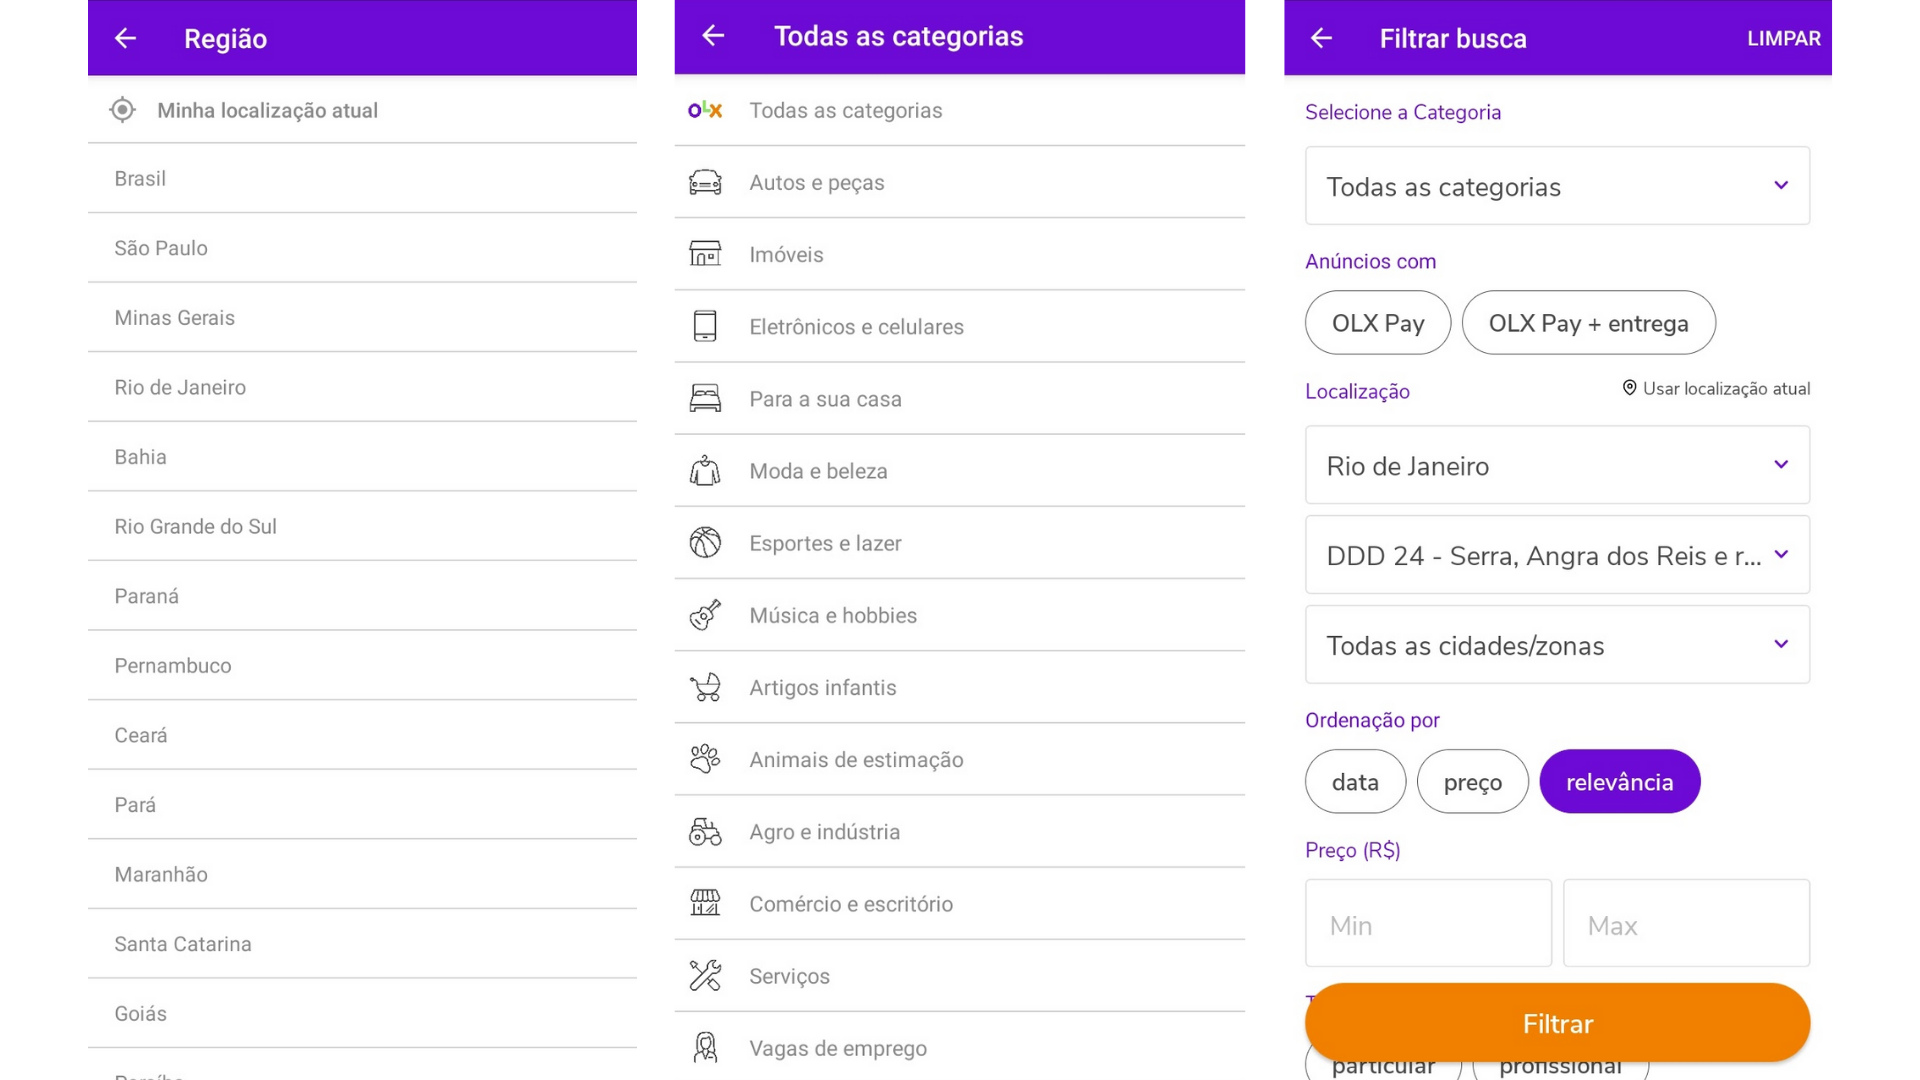Enable the OLX Pay filter chip
The image size is (1920, 1080).
coord(1377,322)
